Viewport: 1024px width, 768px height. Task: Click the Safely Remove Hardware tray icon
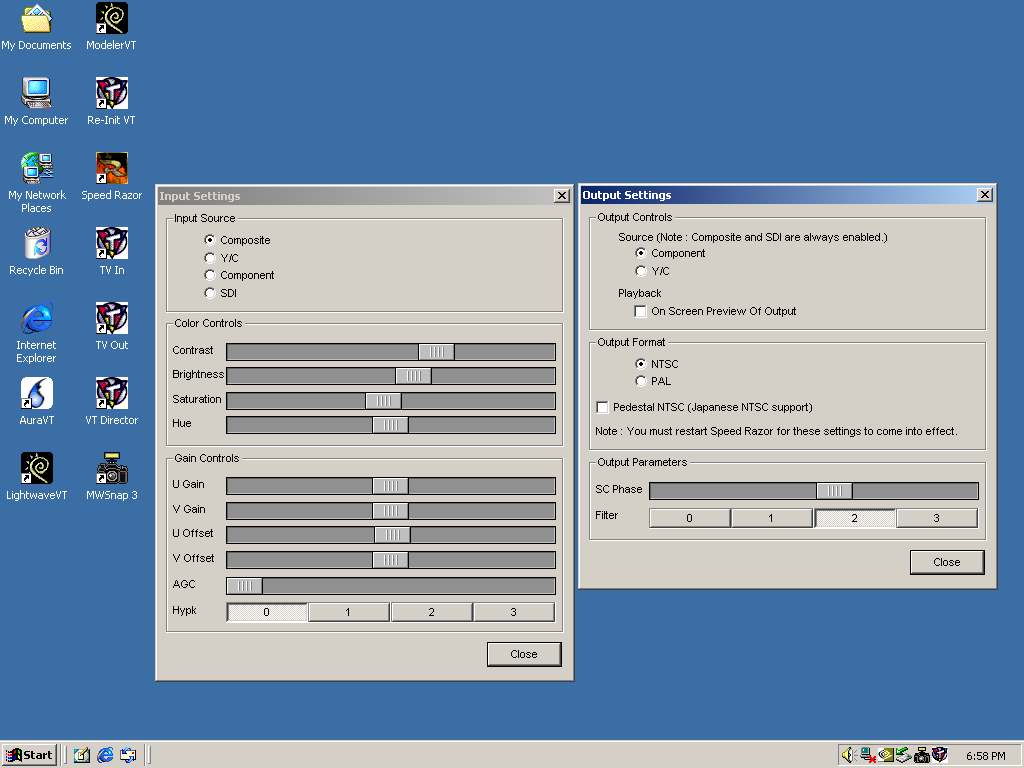click(903, 756)
